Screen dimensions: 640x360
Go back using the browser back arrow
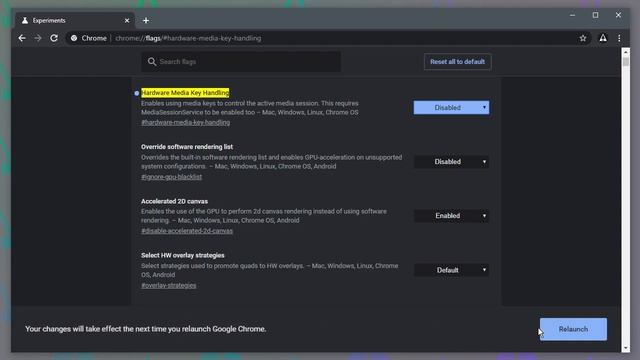click(22, 38)
